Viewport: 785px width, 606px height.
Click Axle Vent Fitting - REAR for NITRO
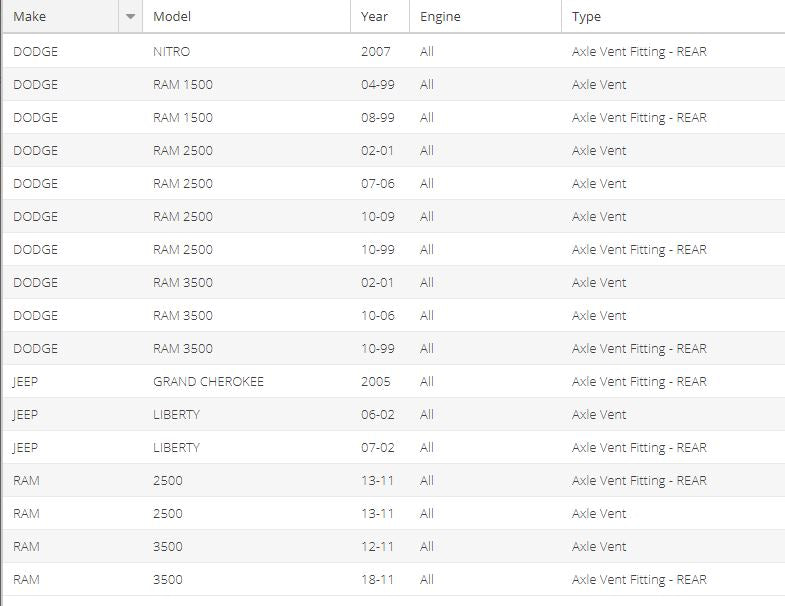click(639, 52)
